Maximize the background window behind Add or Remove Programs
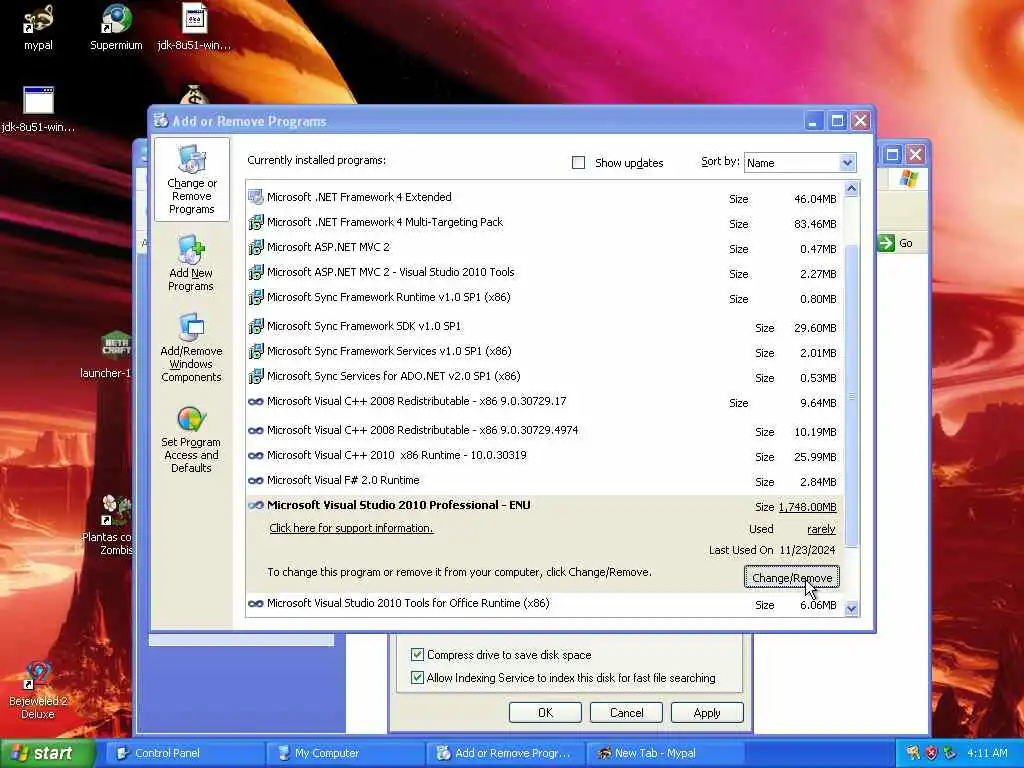1024x768 pixels. click(x=893, y=155)
